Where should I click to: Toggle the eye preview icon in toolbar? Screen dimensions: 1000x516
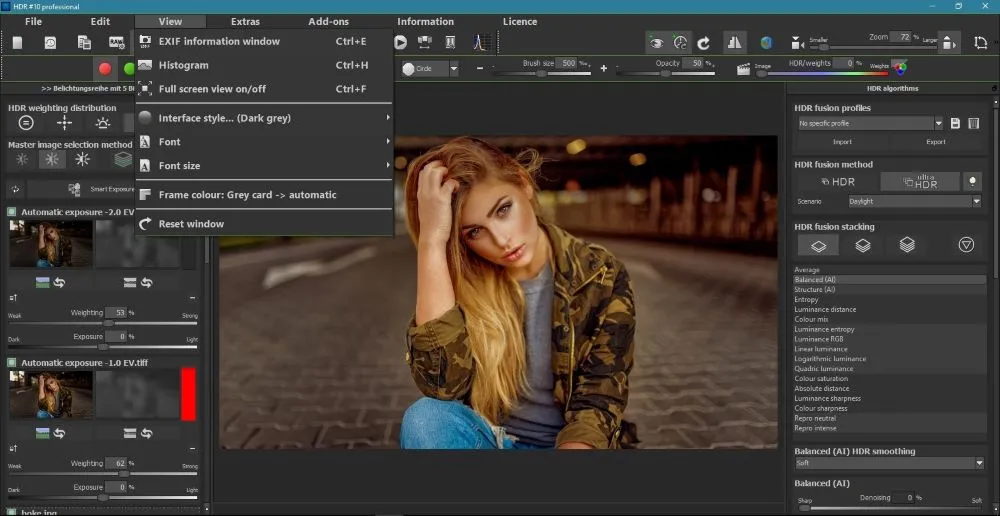[656, 43]
